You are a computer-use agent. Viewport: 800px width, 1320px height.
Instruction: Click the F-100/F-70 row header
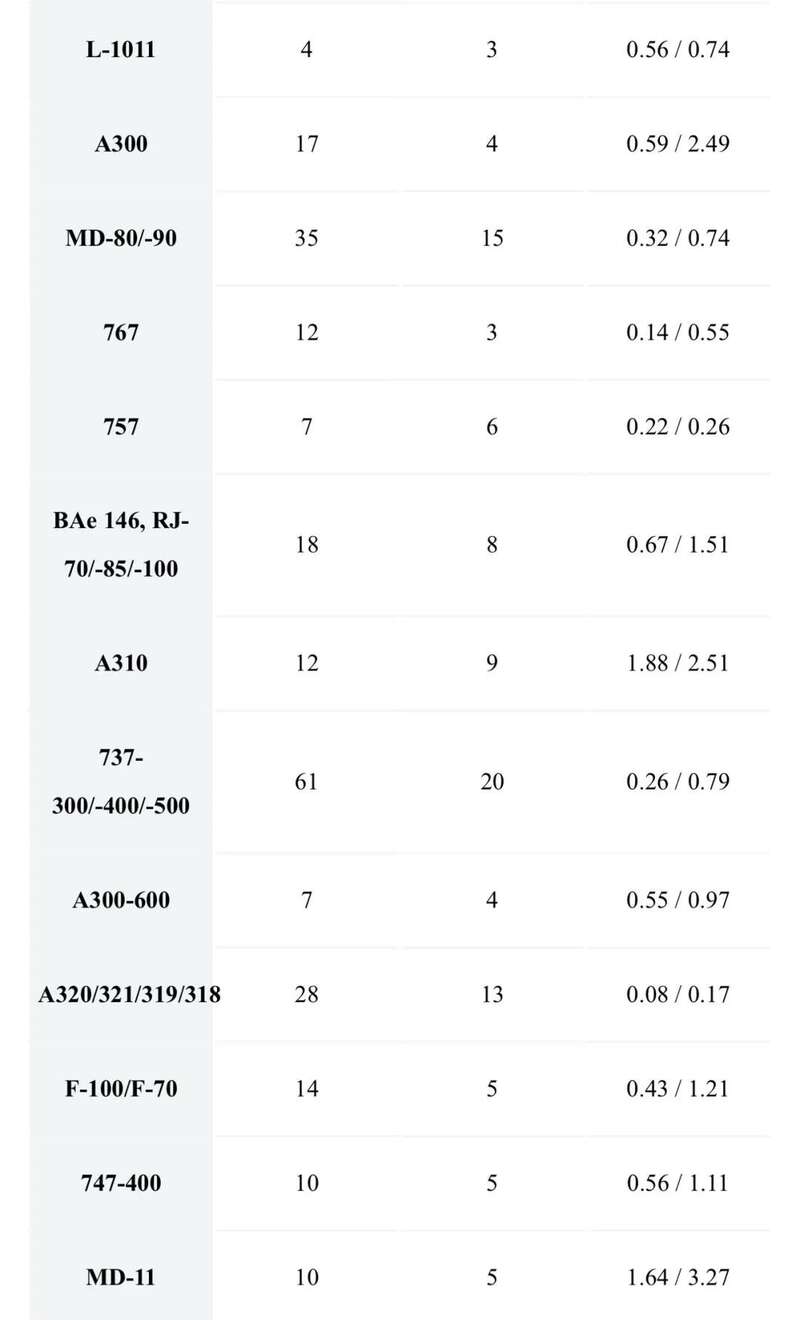pyautogui.click(x=121, y=1089)
